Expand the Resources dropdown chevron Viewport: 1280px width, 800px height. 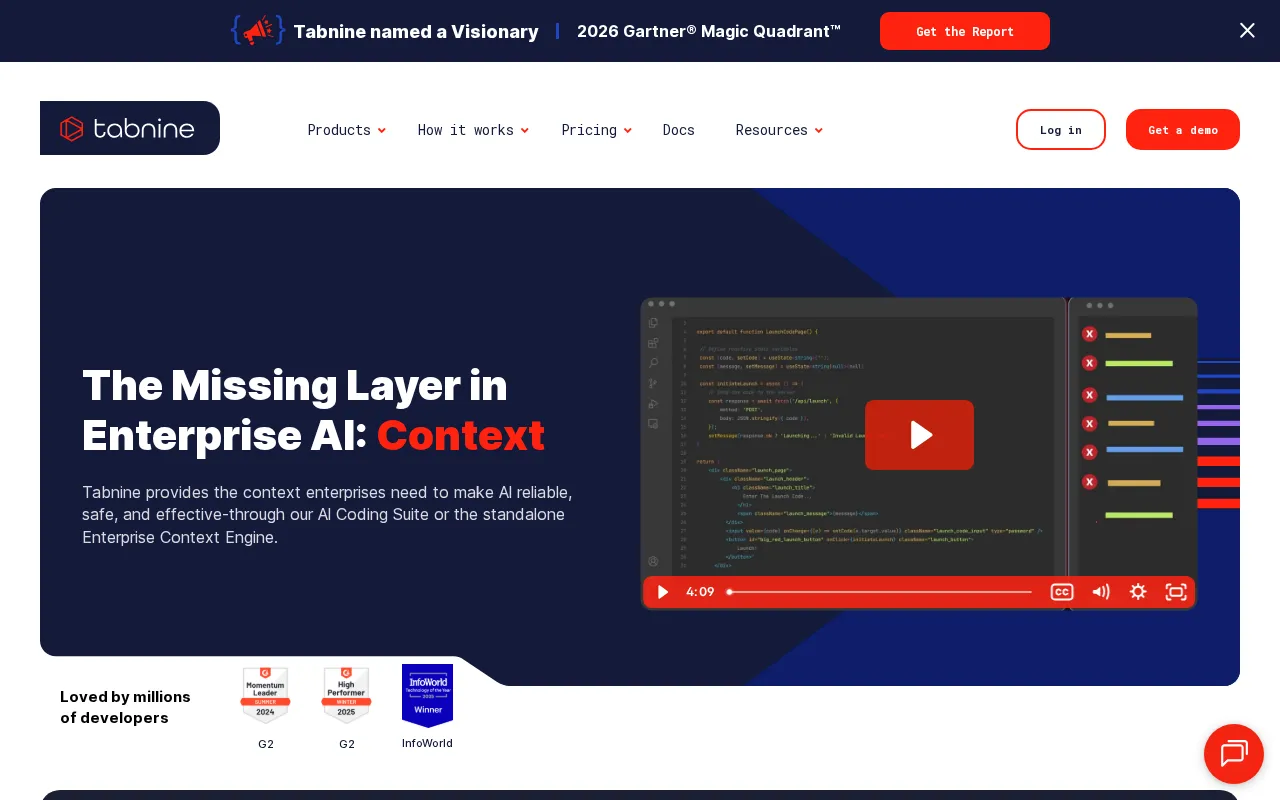(818, 131)
